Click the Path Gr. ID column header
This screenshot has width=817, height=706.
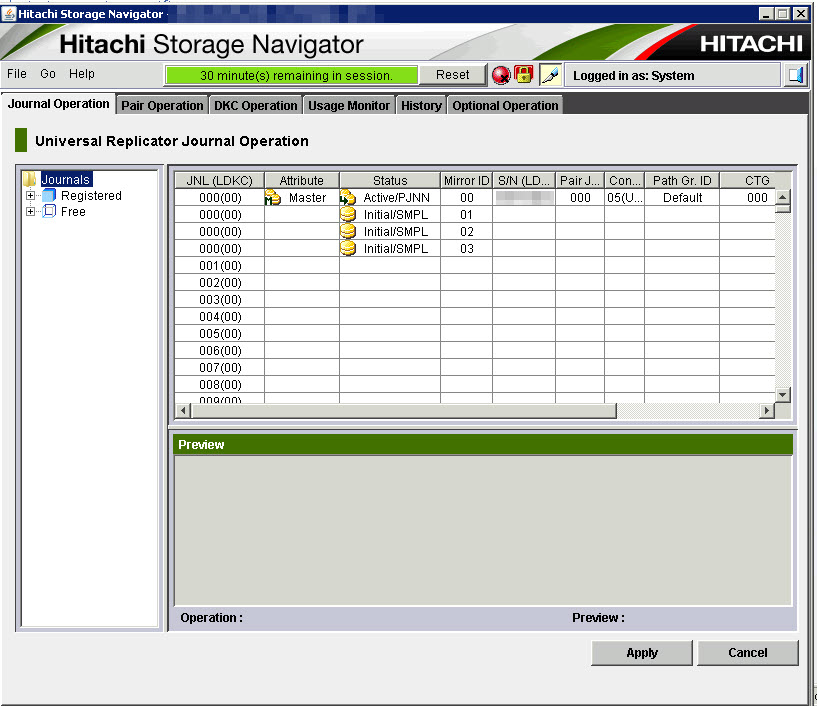coord(682,180)
